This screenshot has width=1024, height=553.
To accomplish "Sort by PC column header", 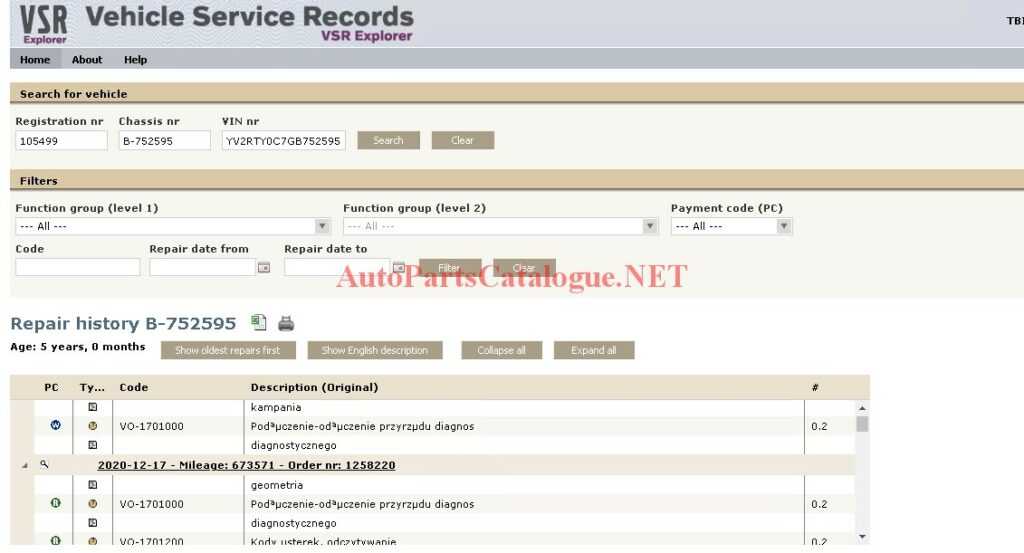I will [x=52, y=387].
